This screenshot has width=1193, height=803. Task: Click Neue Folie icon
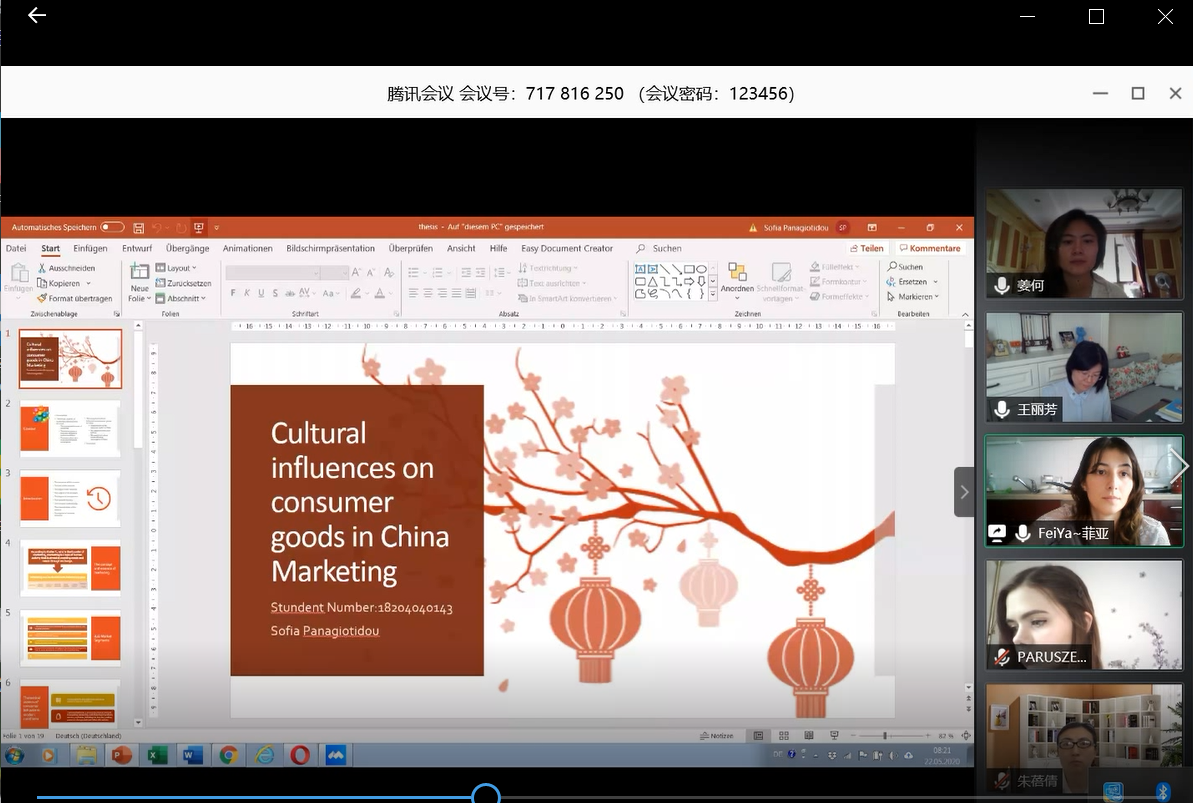click(x=139, y=273)
